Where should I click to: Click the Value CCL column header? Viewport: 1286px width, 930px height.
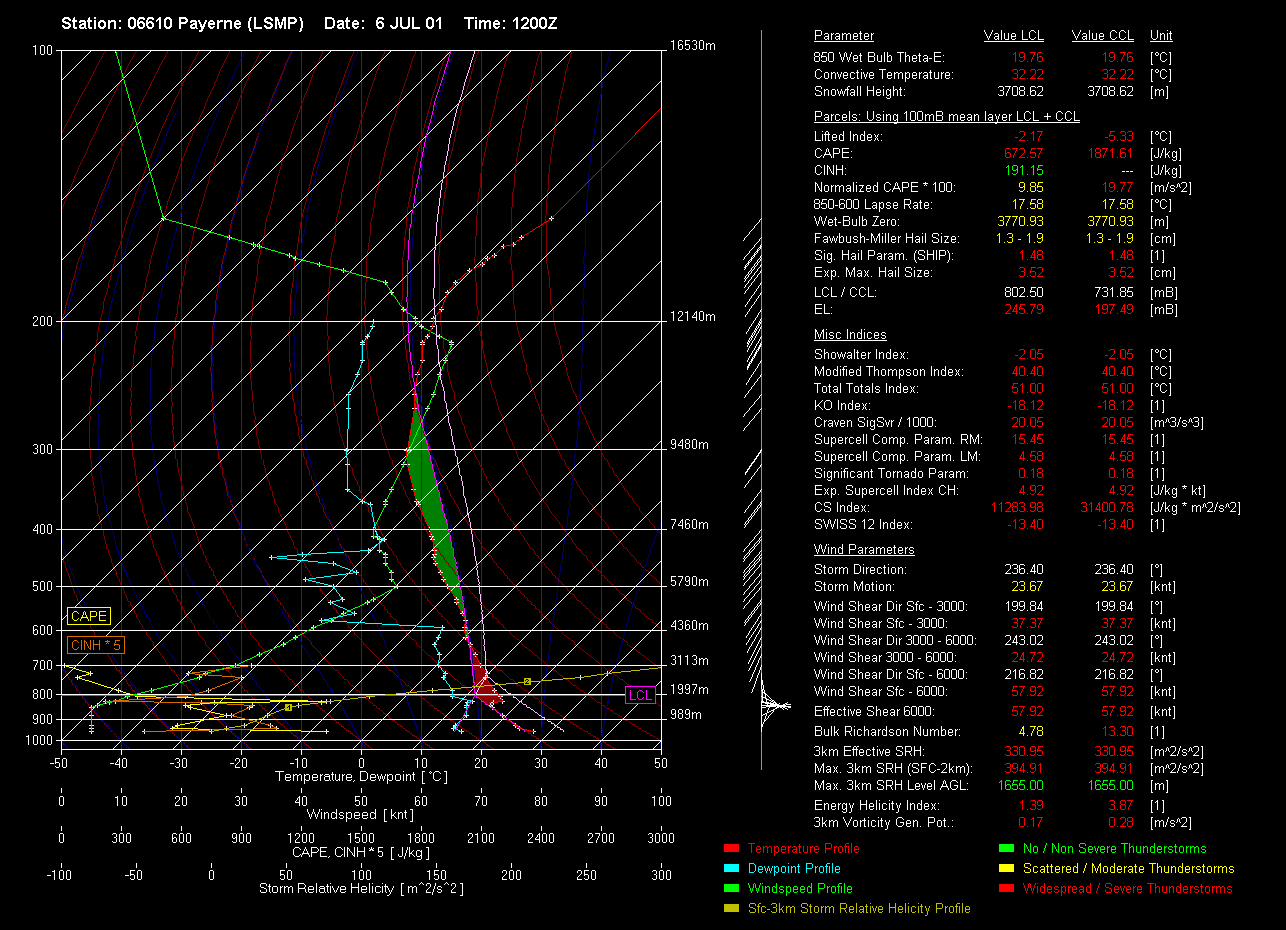point(1102,36)
